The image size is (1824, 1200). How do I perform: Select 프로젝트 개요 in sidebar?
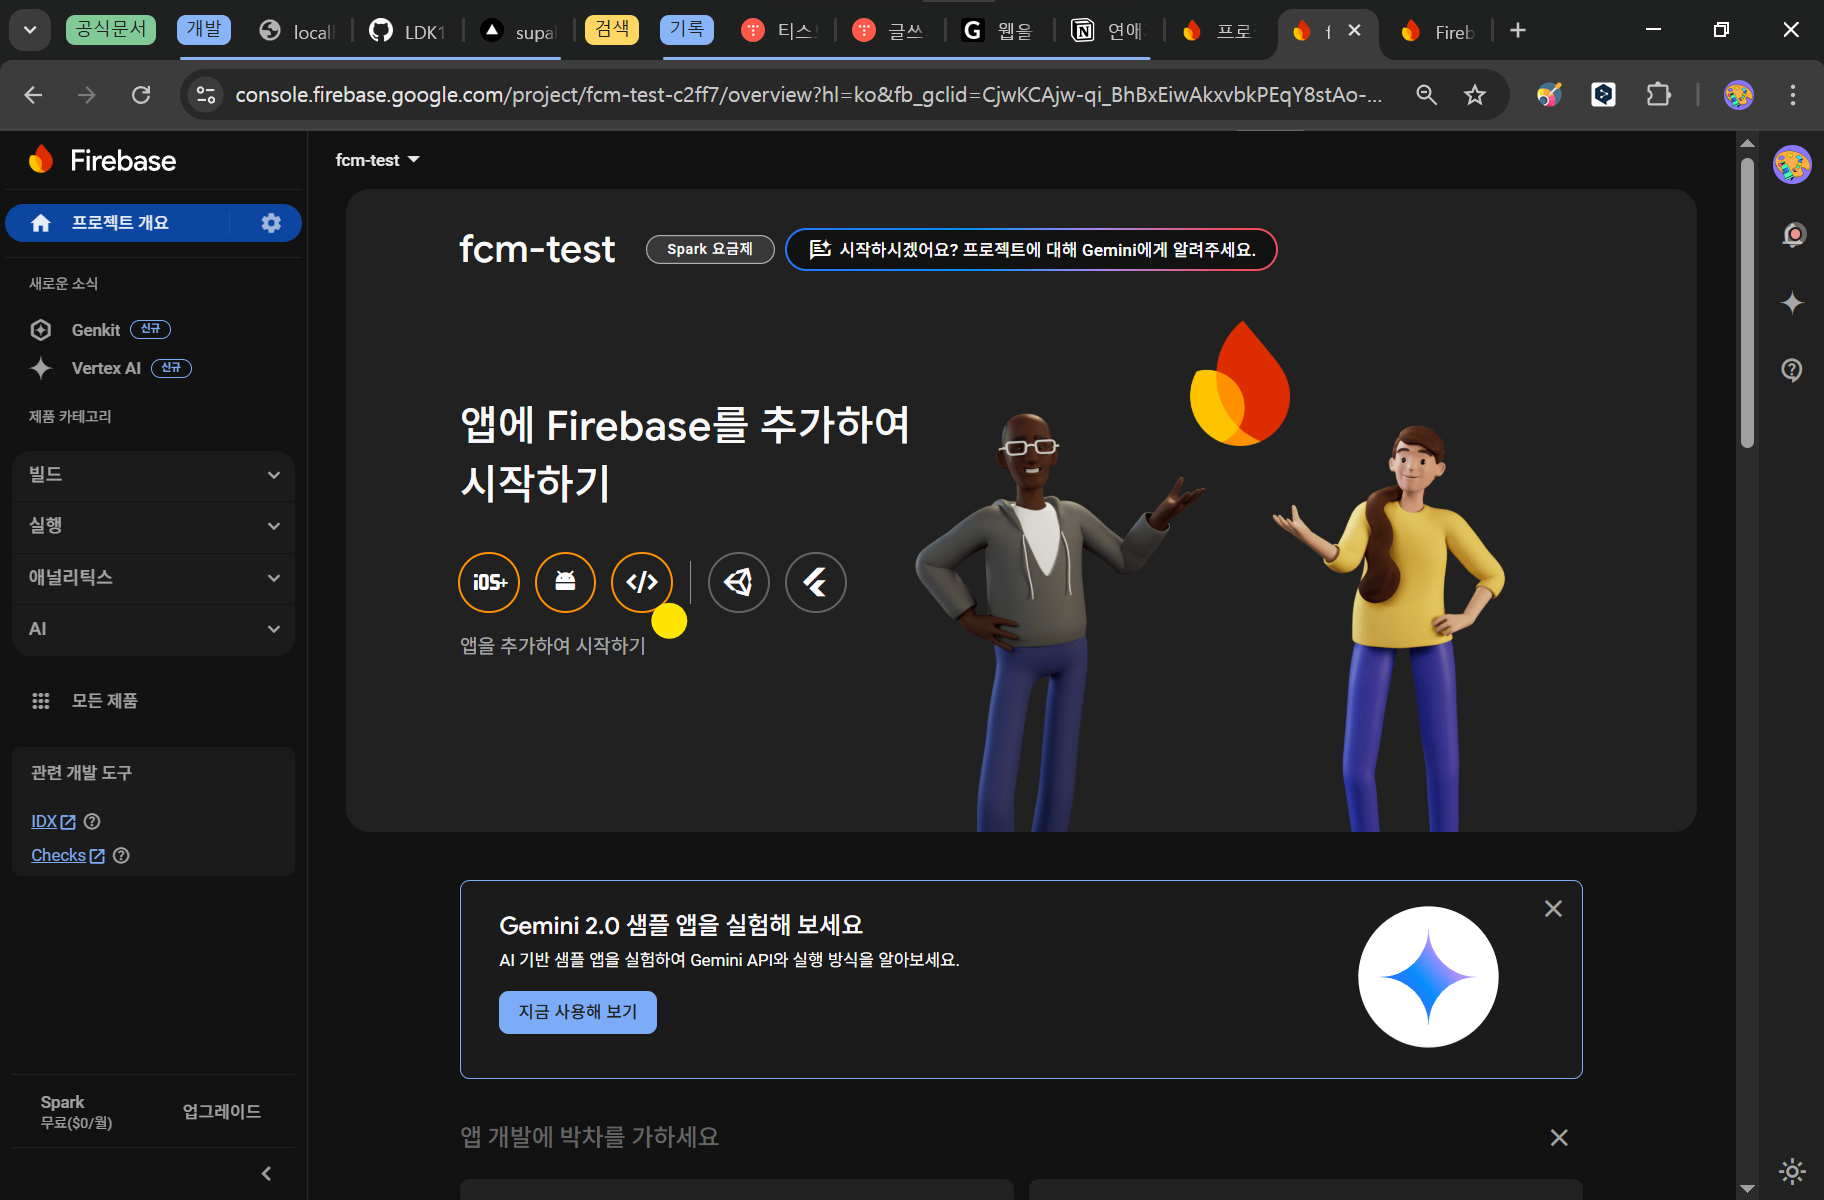pos(120,223)
